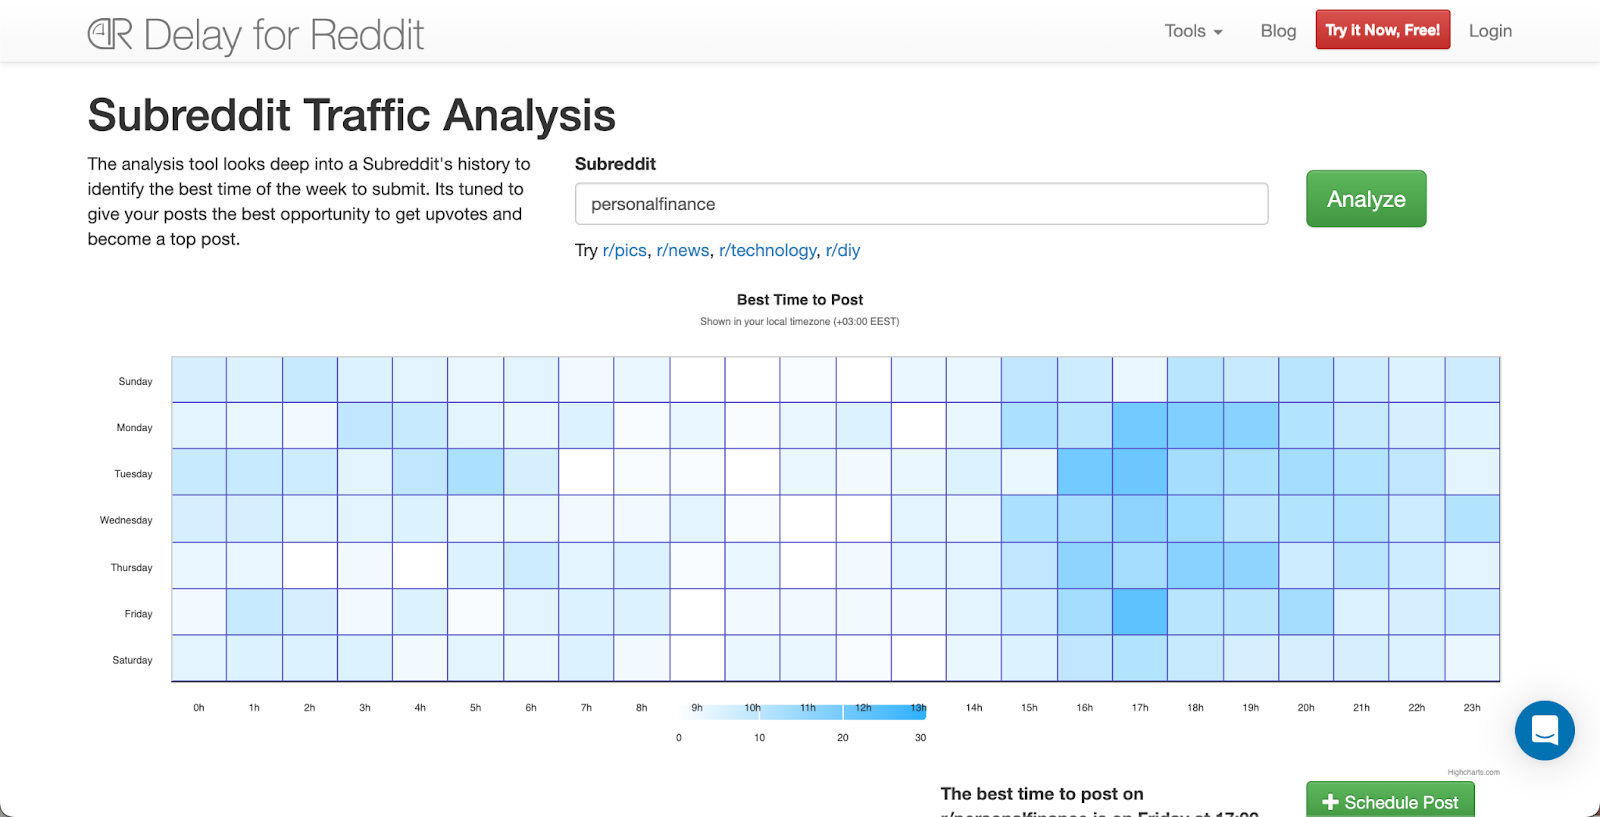Click the Wednesday row label
The width and height of the screenshot is (1600, 817).
pyautogui.click(x=126, y=520)
